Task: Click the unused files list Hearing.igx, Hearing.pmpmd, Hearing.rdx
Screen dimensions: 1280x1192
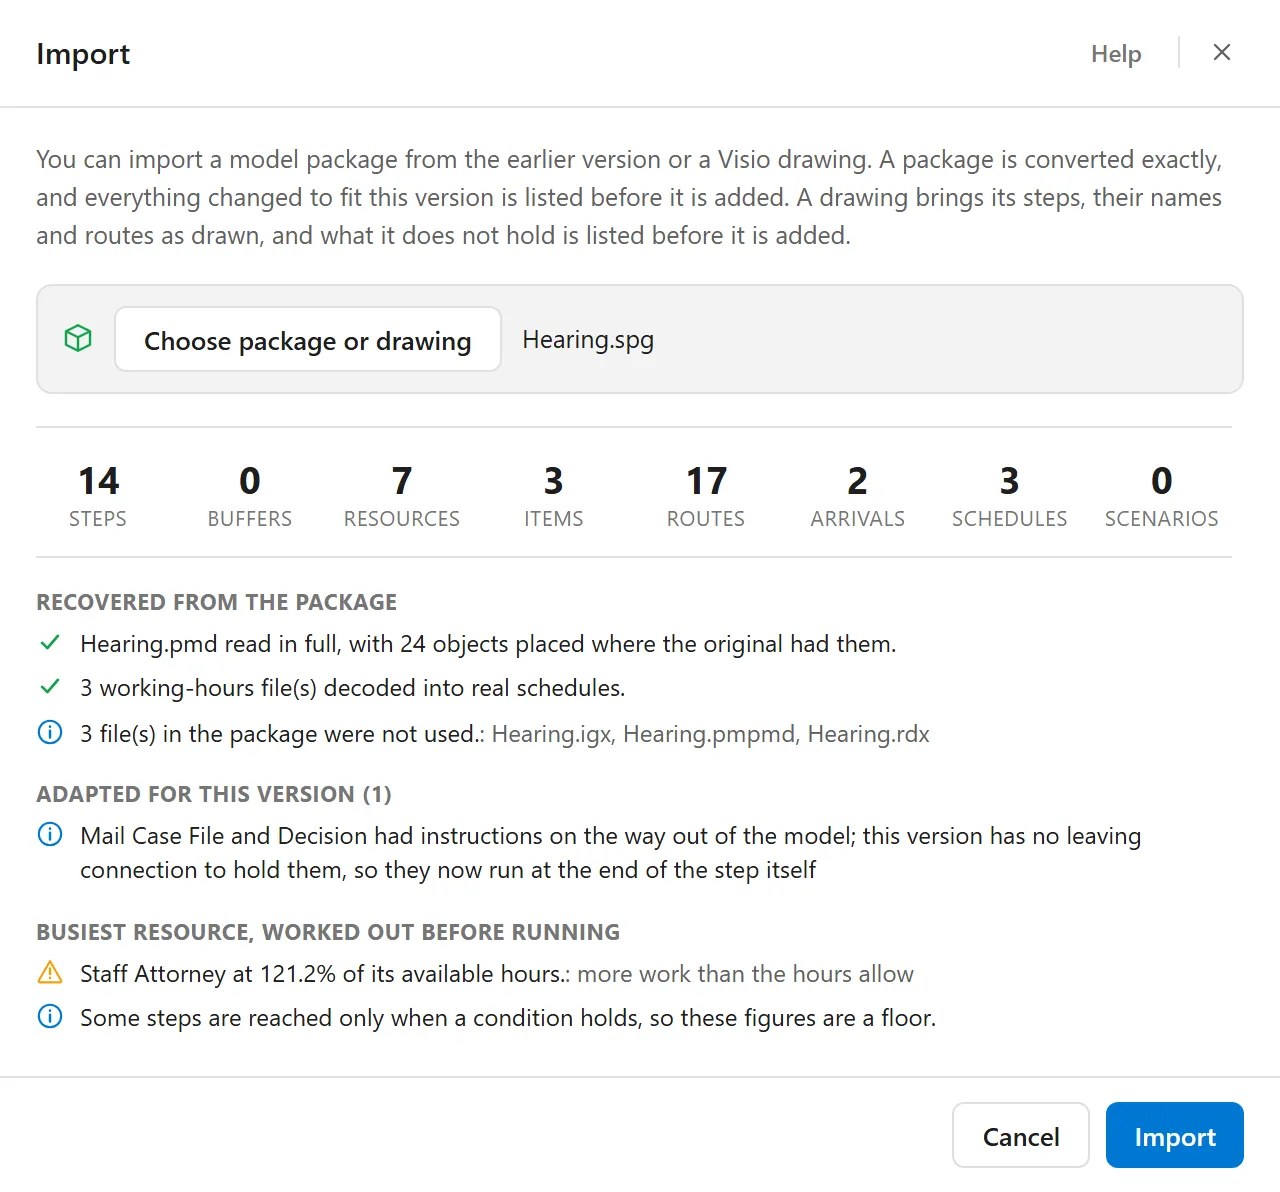Action: pyautogui.click(x=711, y=734)
